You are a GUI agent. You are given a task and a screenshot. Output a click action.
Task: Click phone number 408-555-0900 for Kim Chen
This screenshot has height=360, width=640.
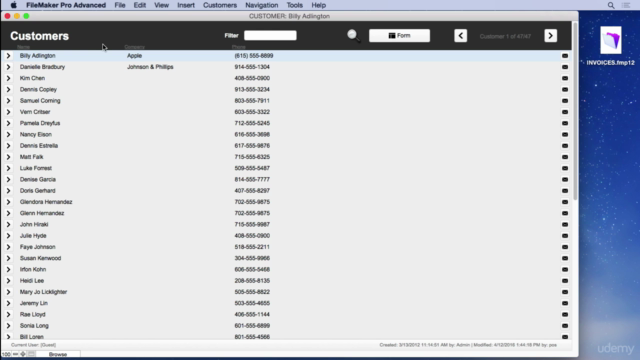click(252, 78)
